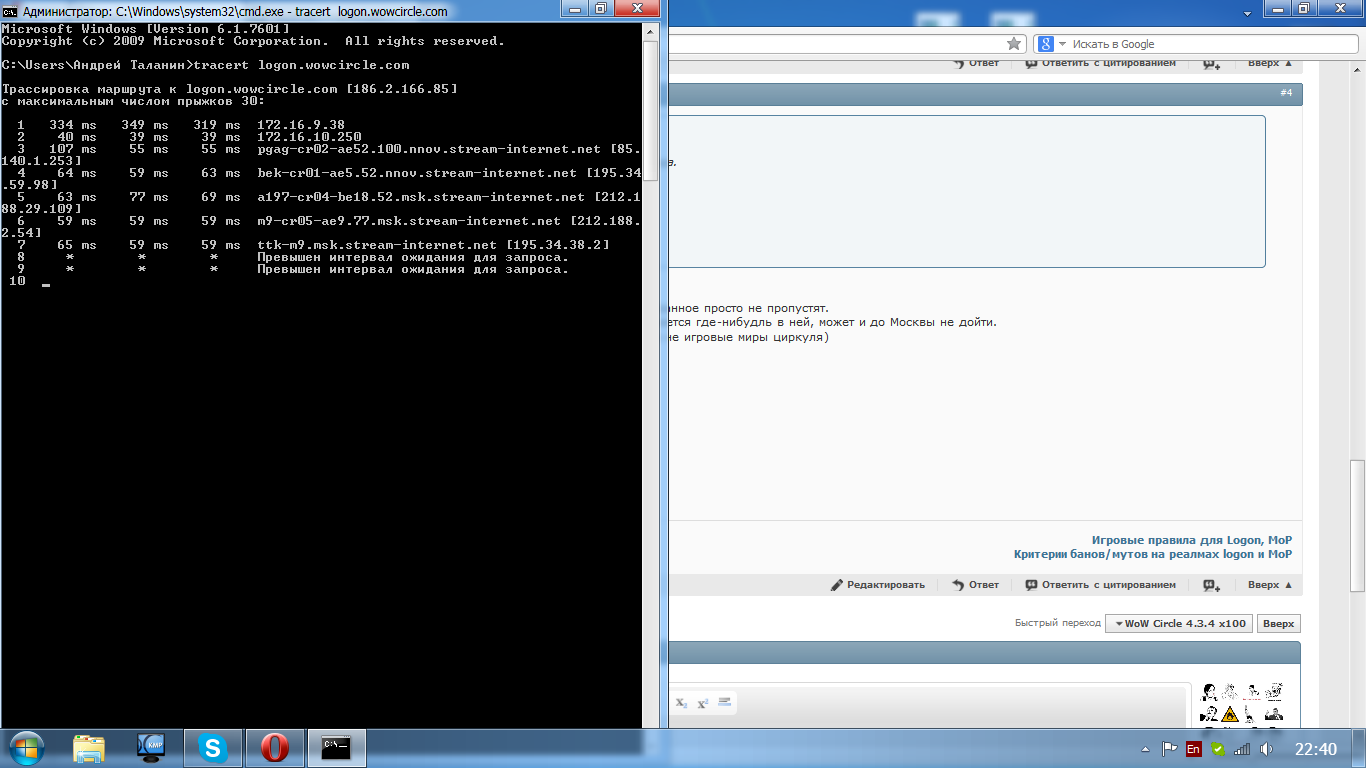Click 'Редактировать' to edit the post
The width and height of the screenshot is (1366, 768).
(878, 585)
